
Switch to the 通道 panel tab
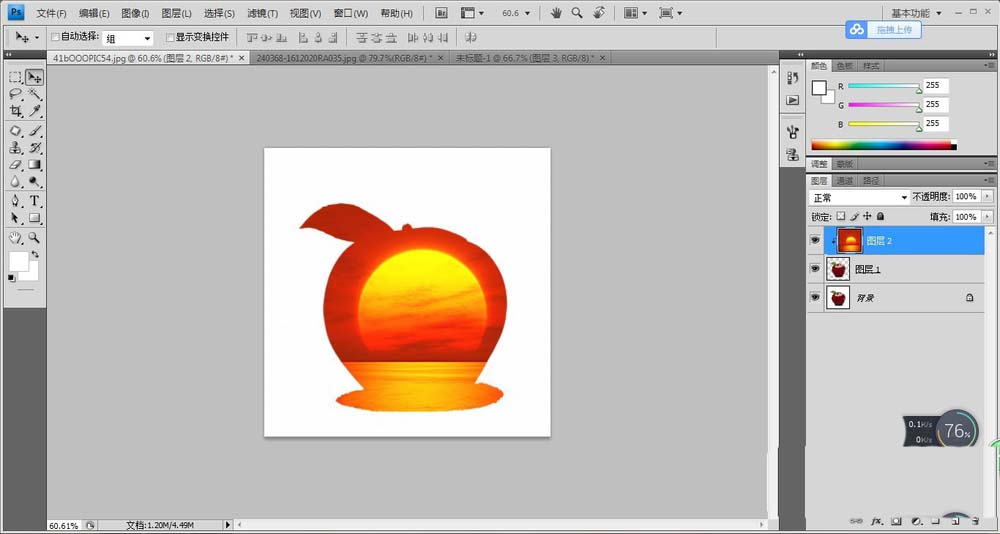click(x=845, y=181)
